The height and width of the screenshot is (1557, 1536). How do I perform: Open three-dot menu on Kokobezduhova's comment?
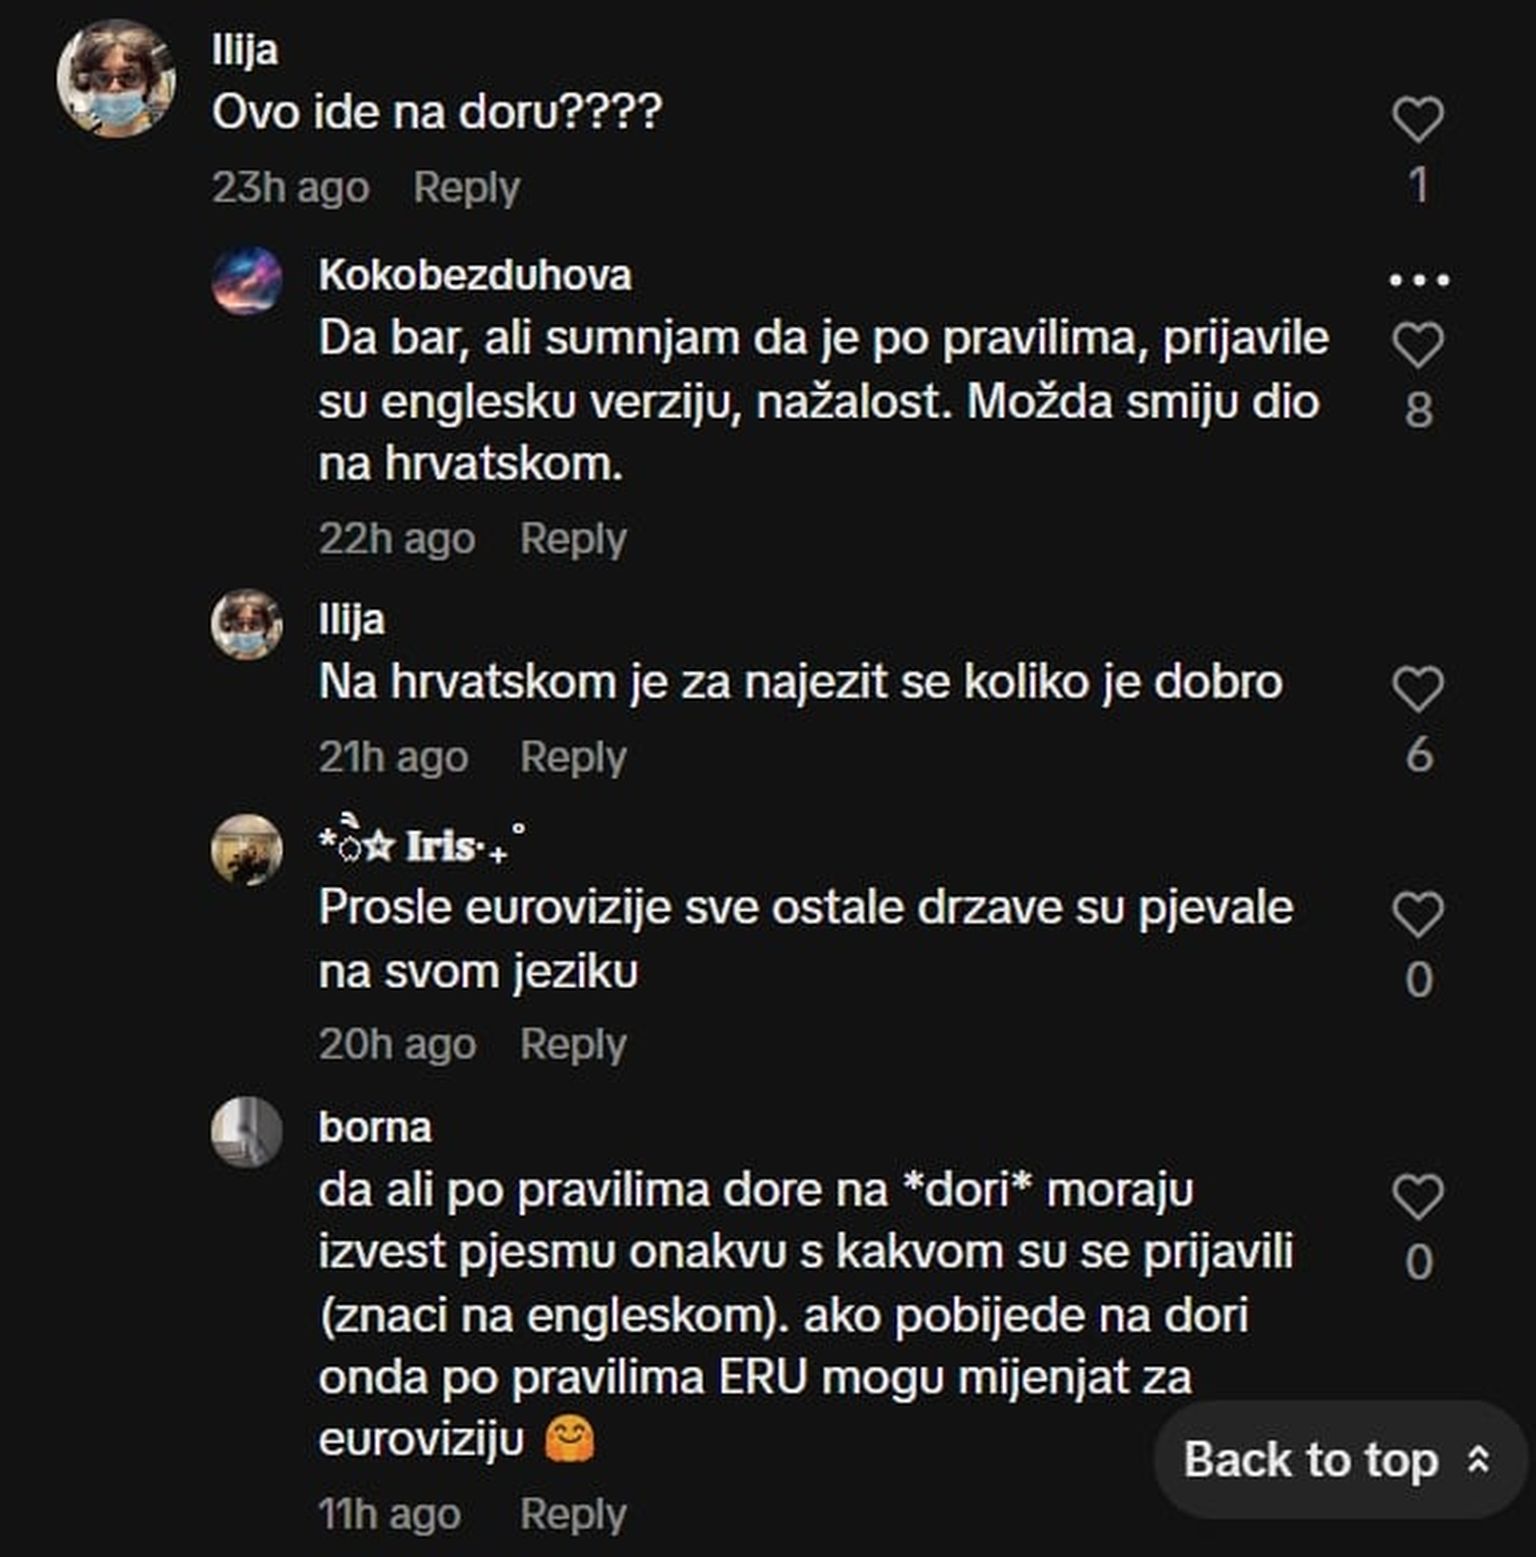click(x=1419, y=280)
